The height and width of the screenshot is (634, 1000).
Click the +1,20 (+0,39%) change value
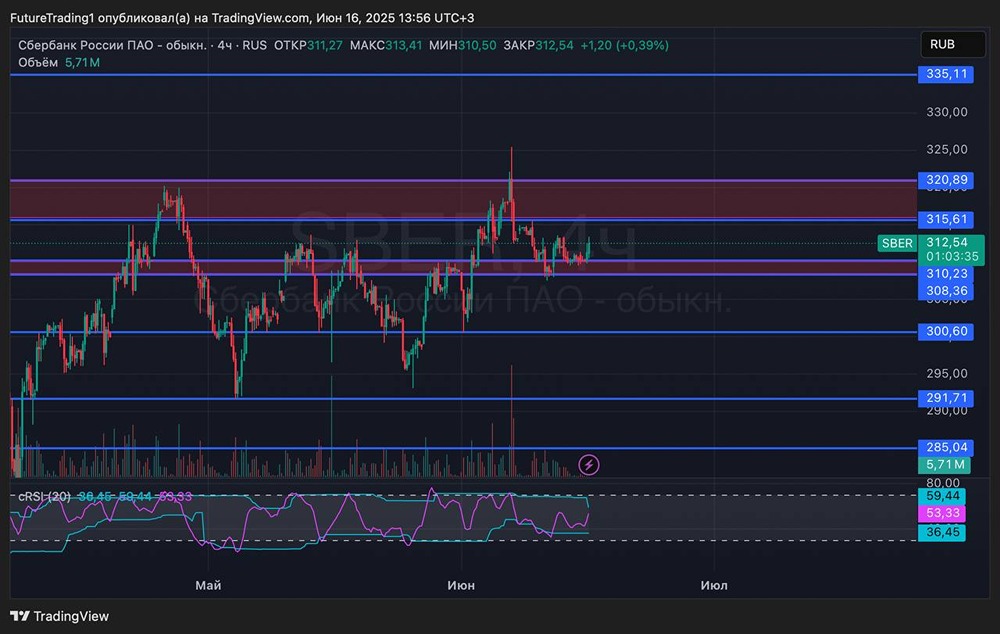pyautogui.click(x=624, y=45)
